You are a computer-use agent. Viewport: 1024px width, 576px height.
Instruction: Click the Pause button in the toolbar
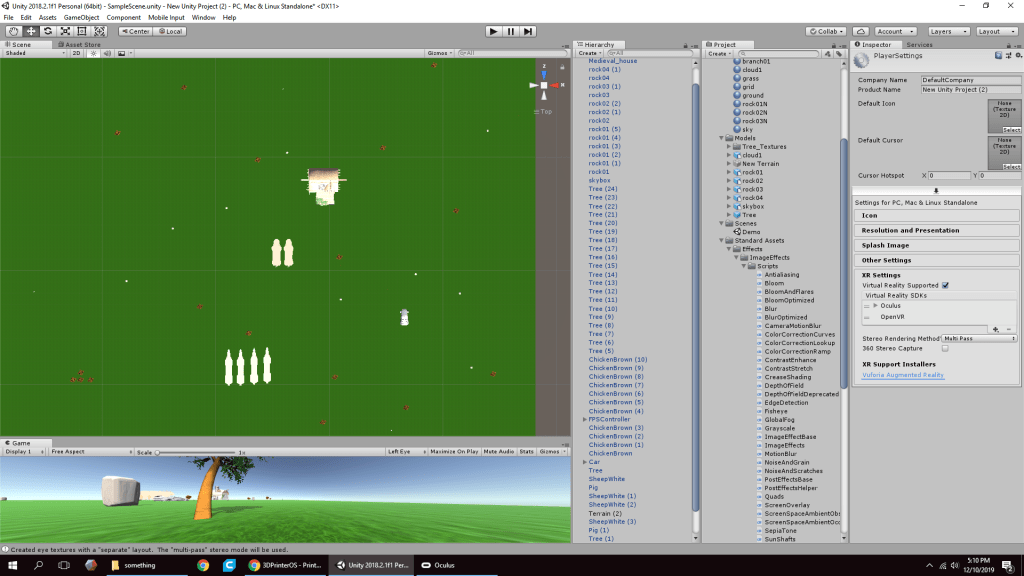pos(511,31)
